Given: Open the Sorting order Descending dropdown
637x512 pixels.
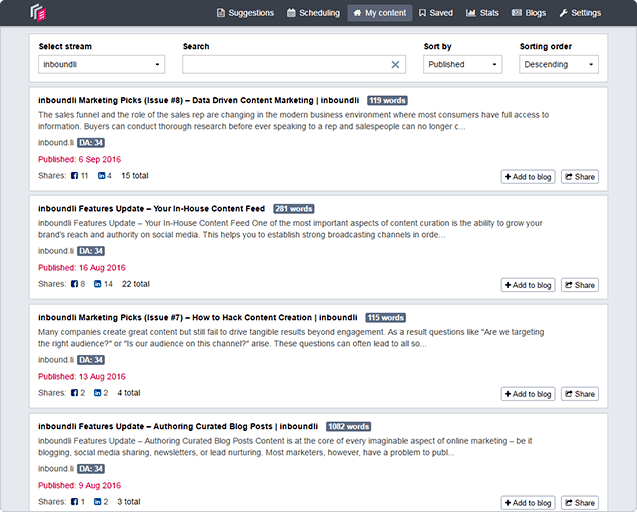Looking at the screenshot, I should pyautogui.click(x=559, y=64).
